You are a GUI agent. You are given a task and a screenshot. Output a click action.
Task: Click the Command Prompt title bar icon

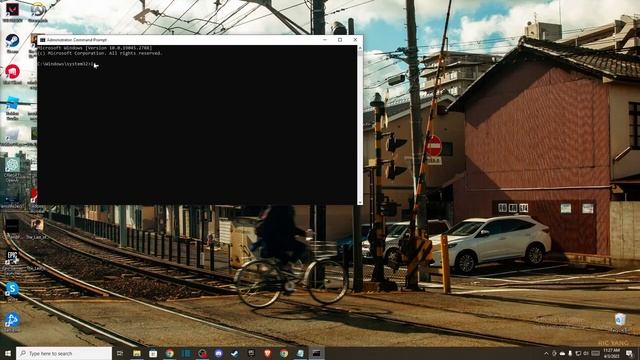coord(42,40)
